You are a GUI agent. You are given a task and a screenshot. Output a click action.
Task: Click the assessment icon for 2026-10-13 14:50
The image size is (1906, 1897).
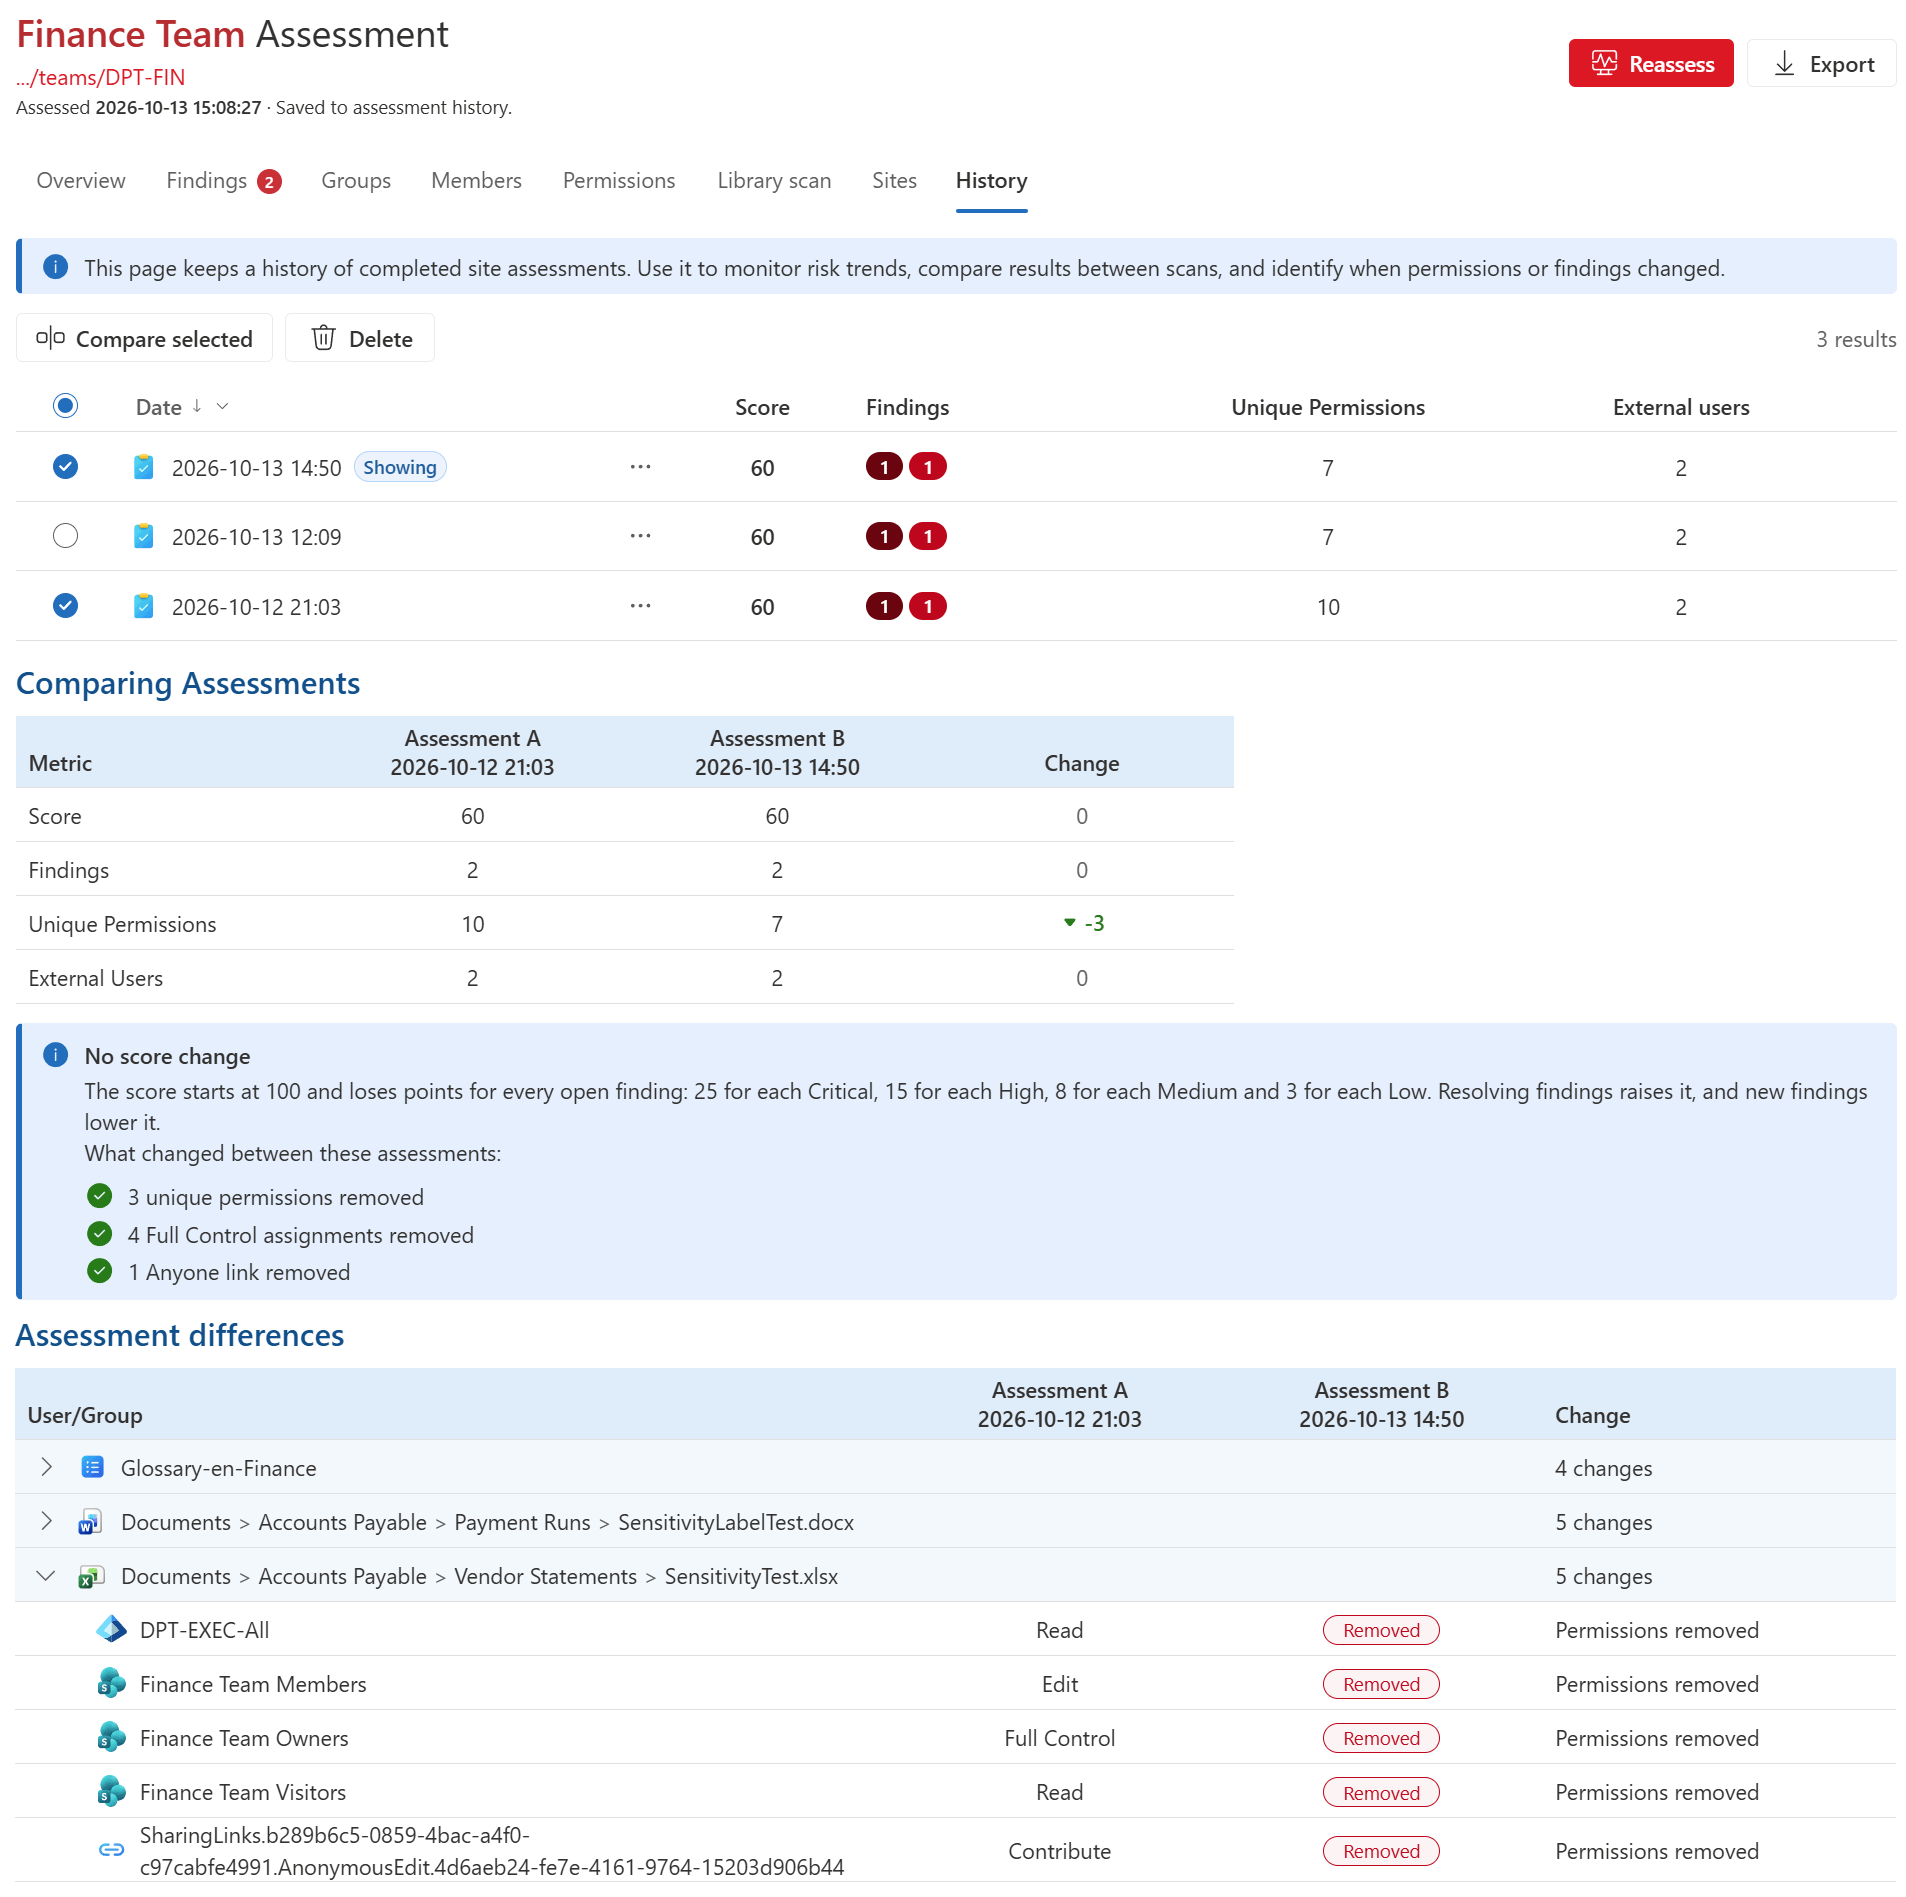click(144, 467)
